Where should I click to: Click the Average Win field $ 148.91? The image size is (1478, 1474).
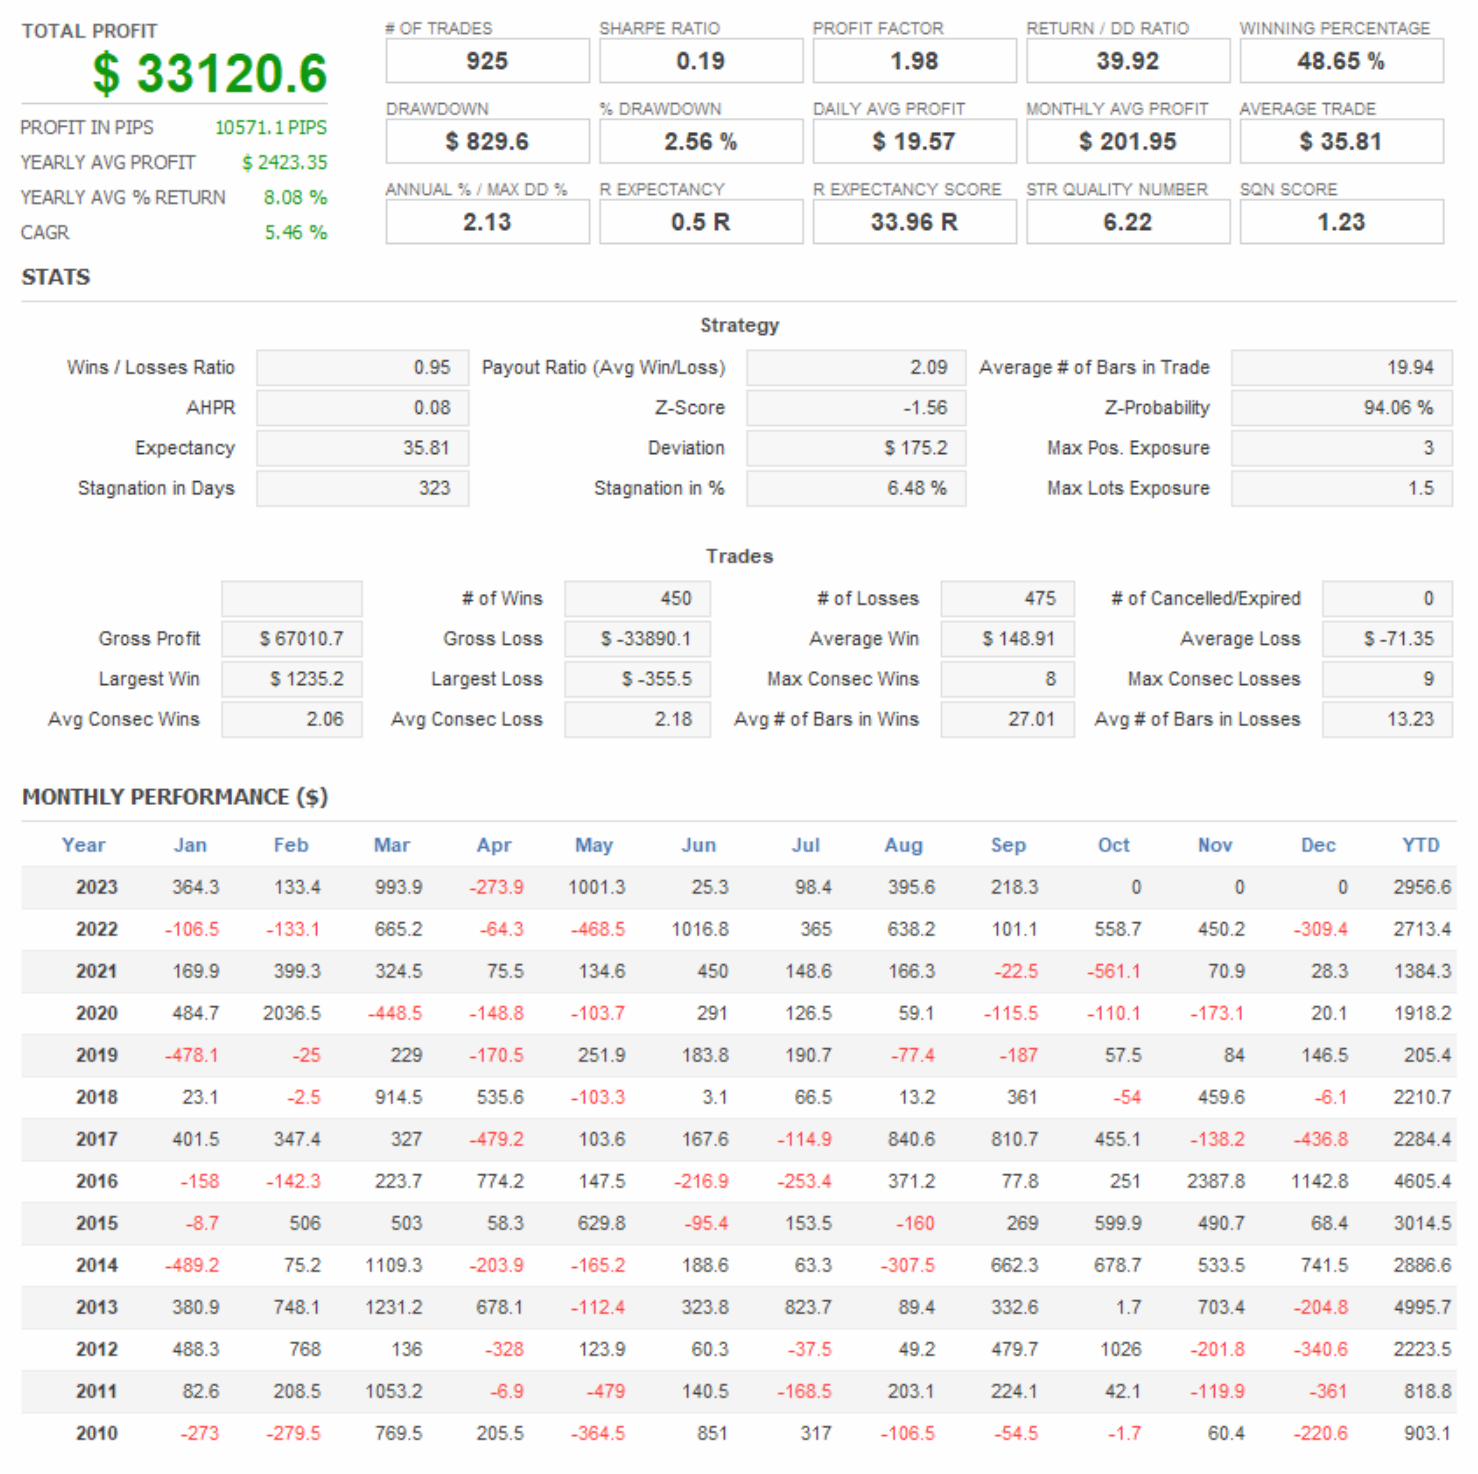tap(1007, 638)
